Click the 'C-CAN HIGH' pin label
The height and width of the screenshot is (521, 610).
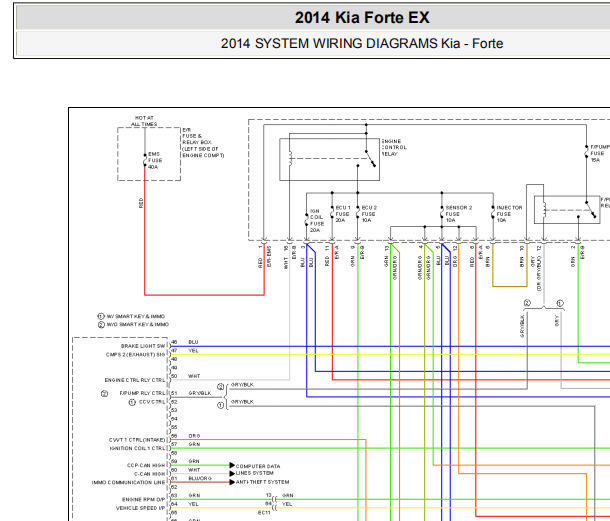click(150, 474)
